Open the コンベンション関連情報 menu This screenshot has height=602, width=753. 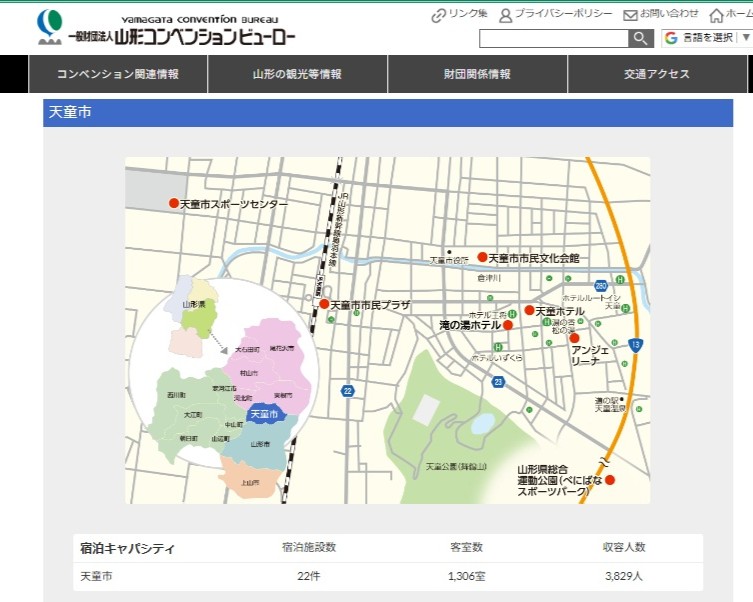click(118, 74)
